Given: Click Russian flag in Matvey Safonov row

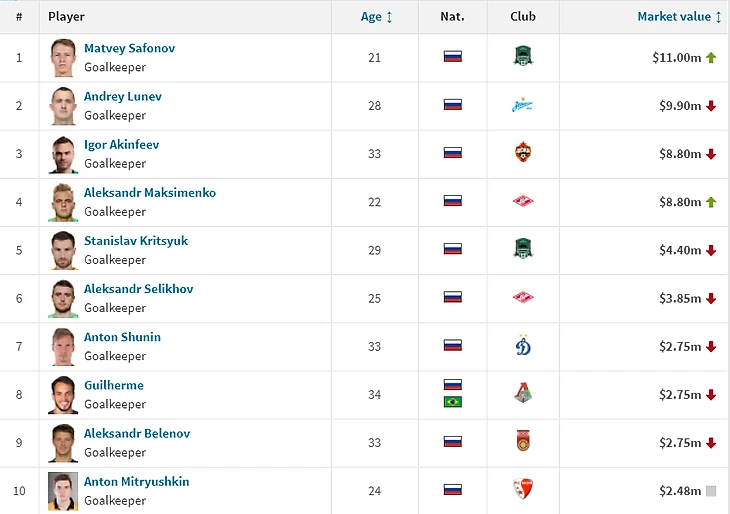Looking at the screenshot, I should pyautogui.click(x=452, y=57).
